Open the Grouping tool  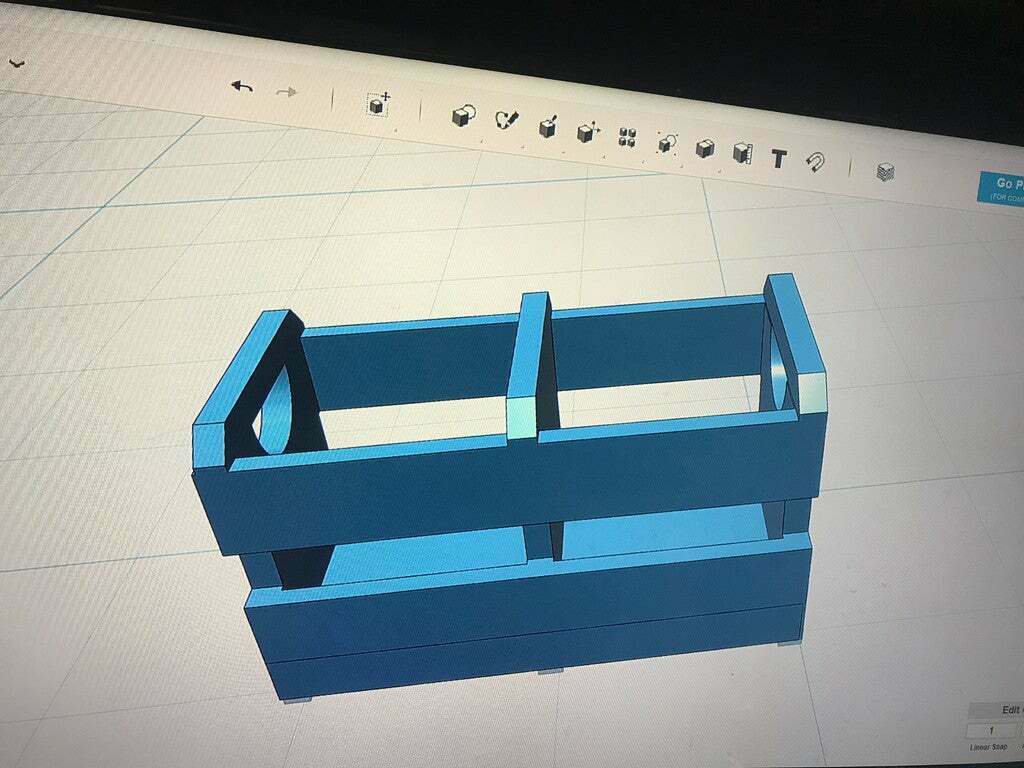pos(667,142)
